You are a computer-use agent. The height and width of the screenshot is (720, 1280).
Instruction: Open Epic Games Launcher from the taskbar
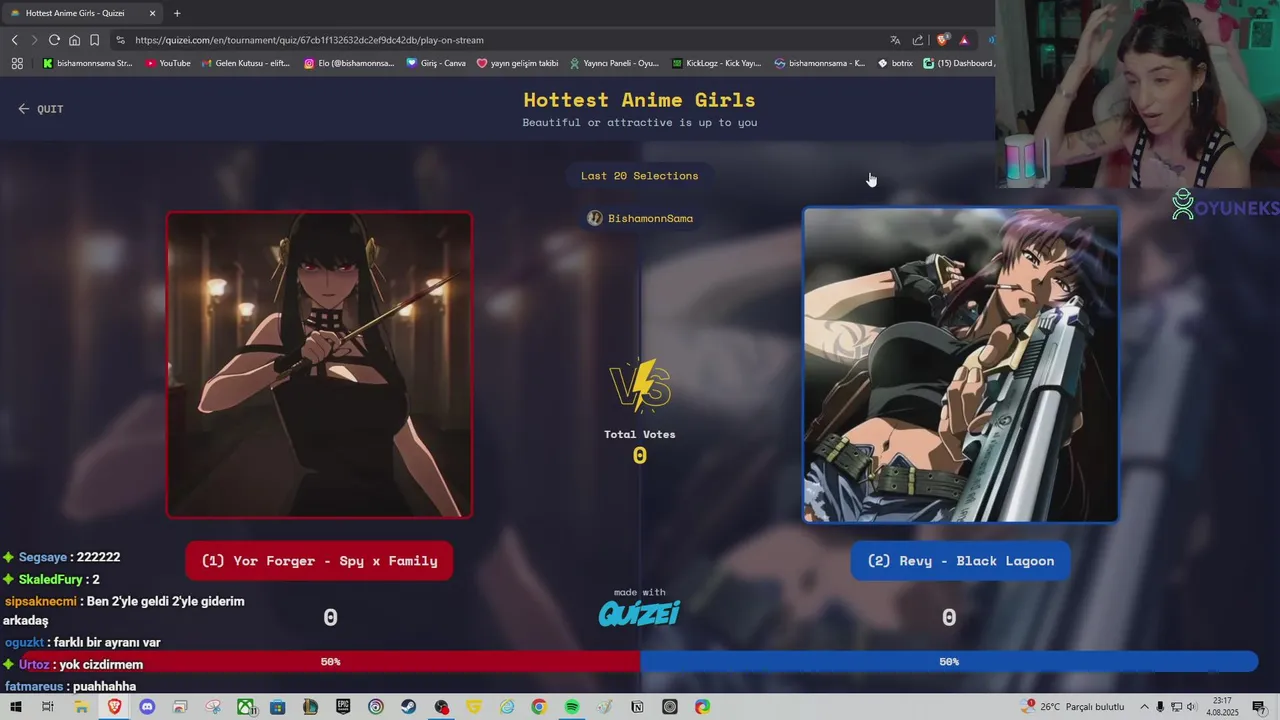click(343, 707)
